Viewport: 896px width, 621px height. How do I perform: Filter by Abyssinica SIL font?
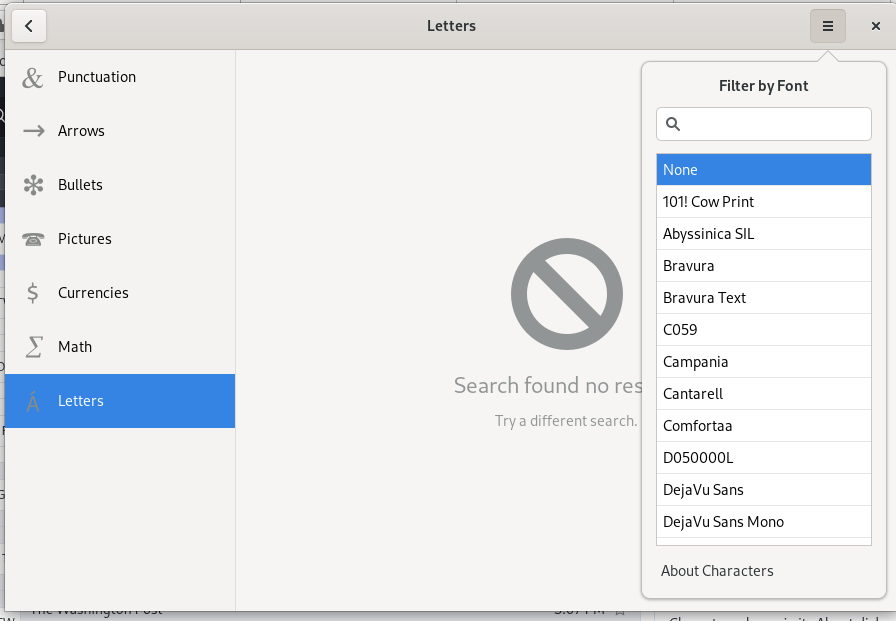pyautogui.click(x=763, y=234)
